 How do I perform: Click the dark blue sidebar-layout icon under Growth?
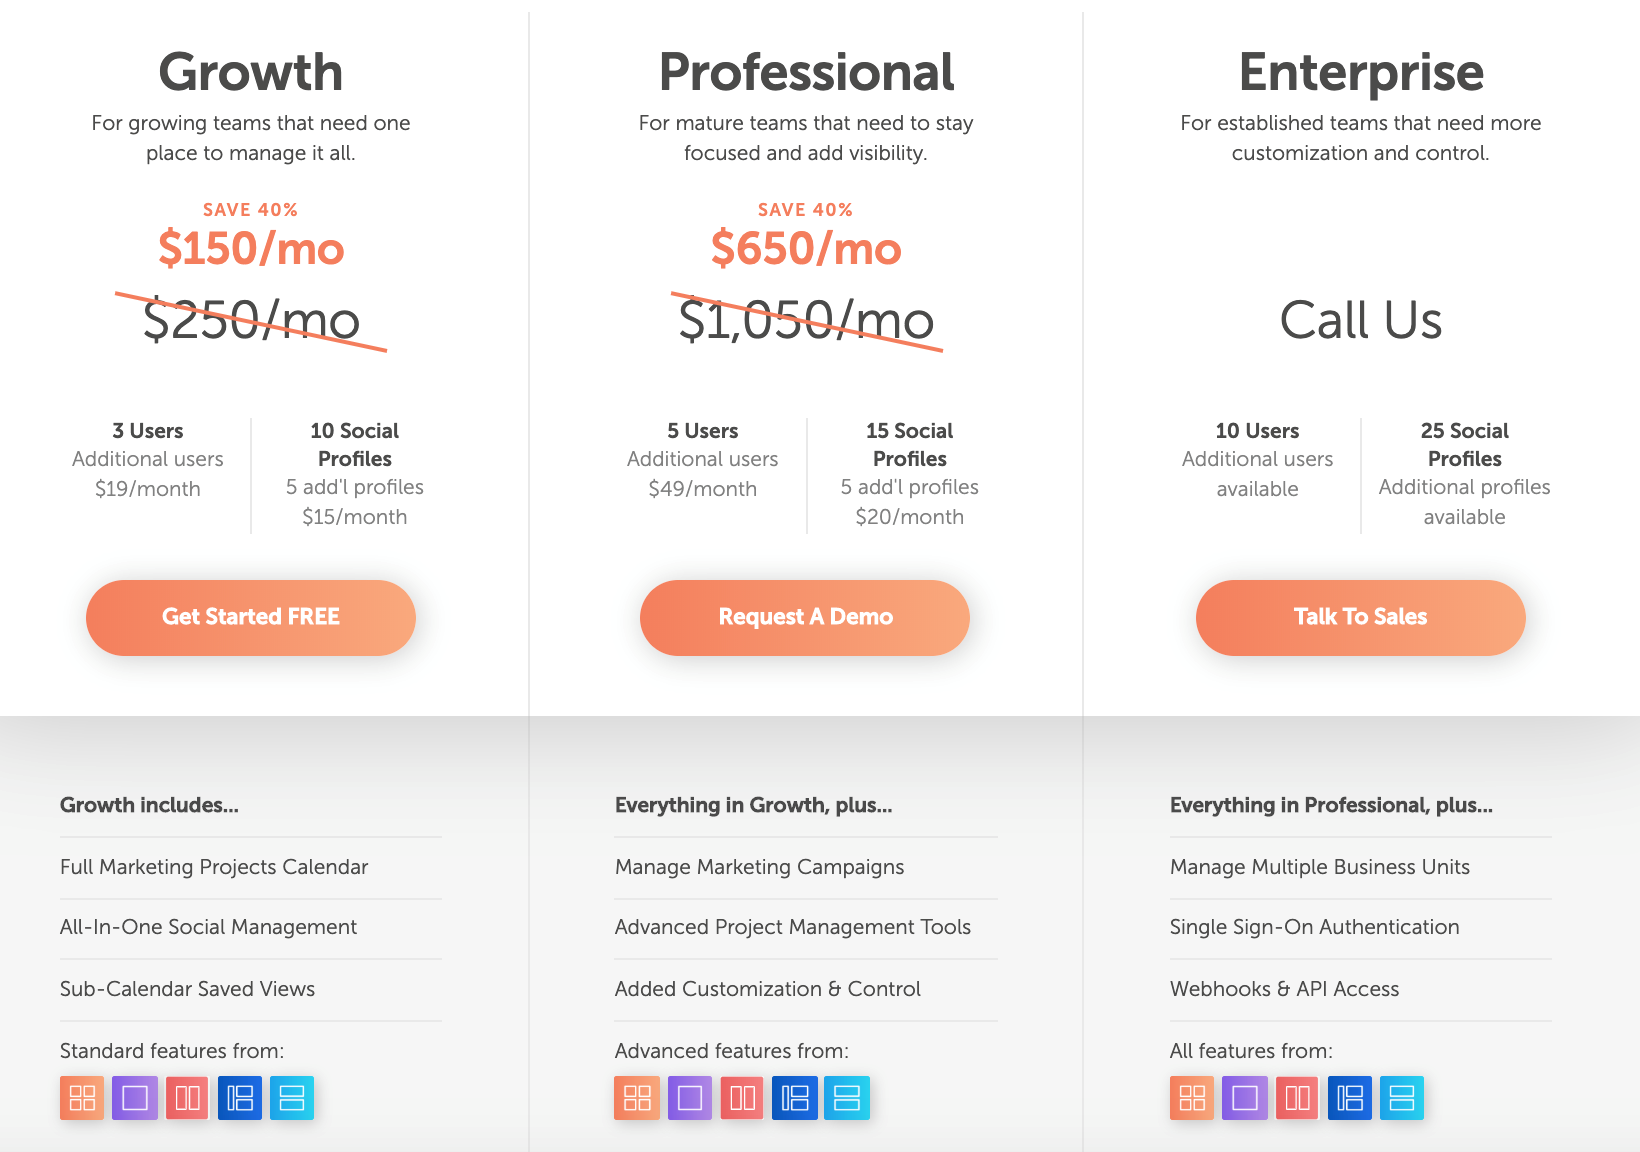point(239,1097)
